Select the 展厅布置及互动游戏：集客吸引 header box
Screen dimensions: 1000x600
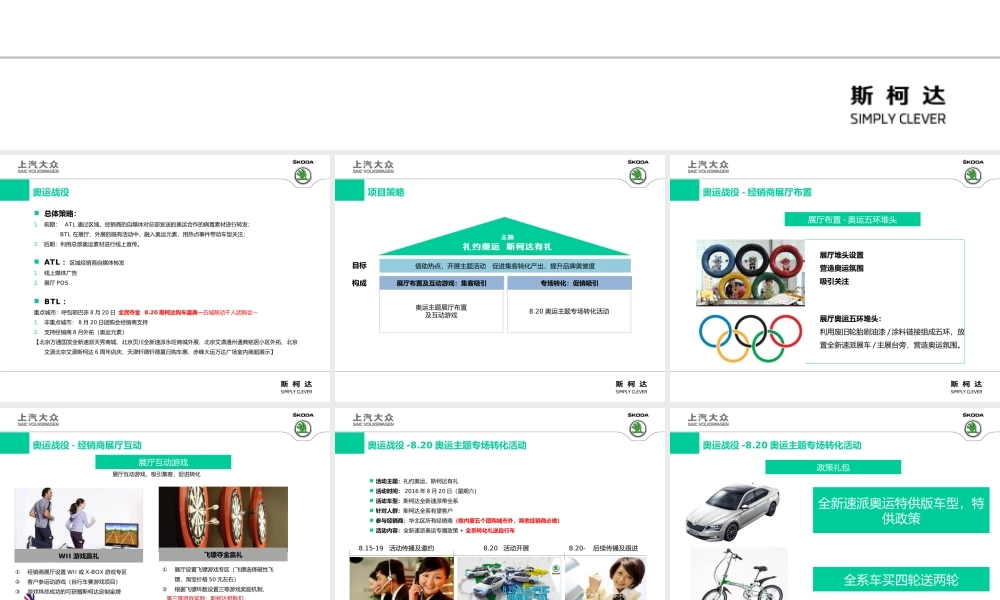pyautogui.click(x=441, y=283)
